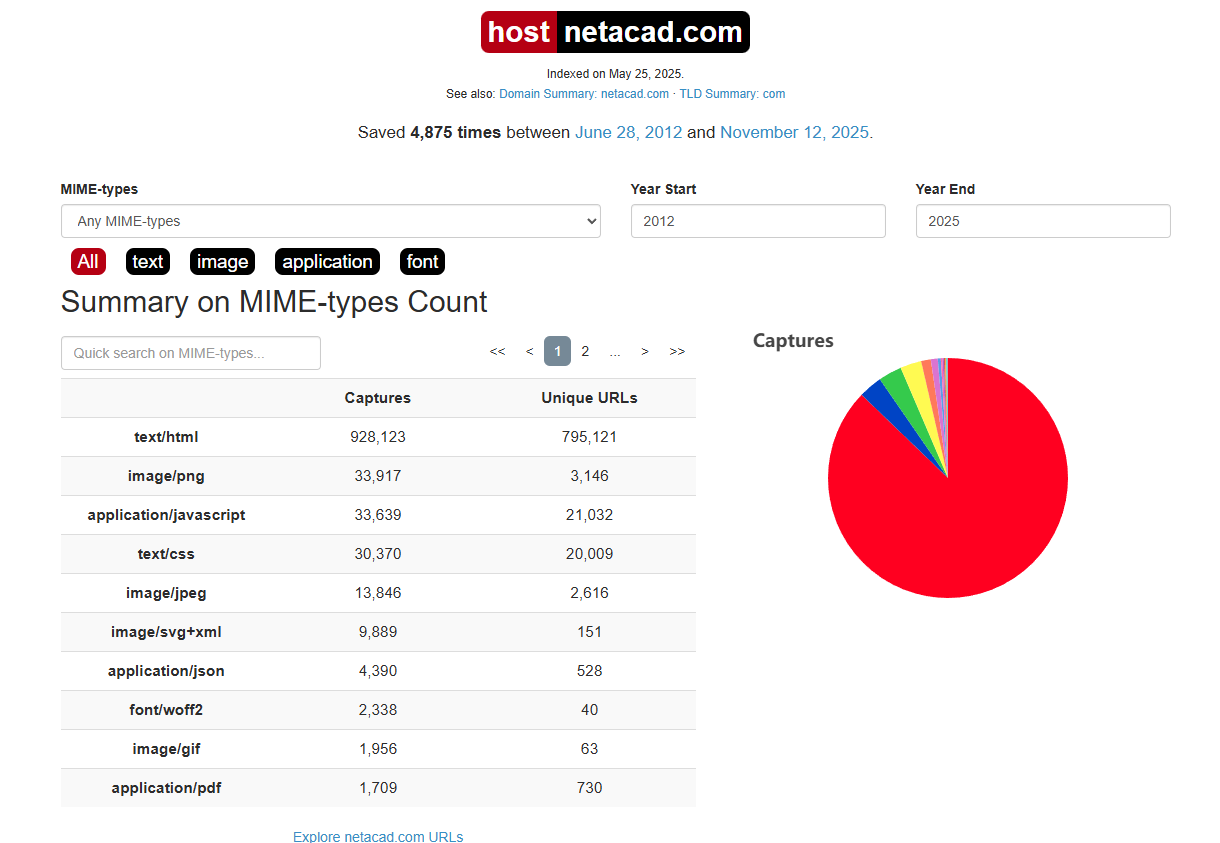The height and width of the screenshot is (843, 1220).
Task: Click the 33,917 captures value
Action: click(x=378, y=476)
